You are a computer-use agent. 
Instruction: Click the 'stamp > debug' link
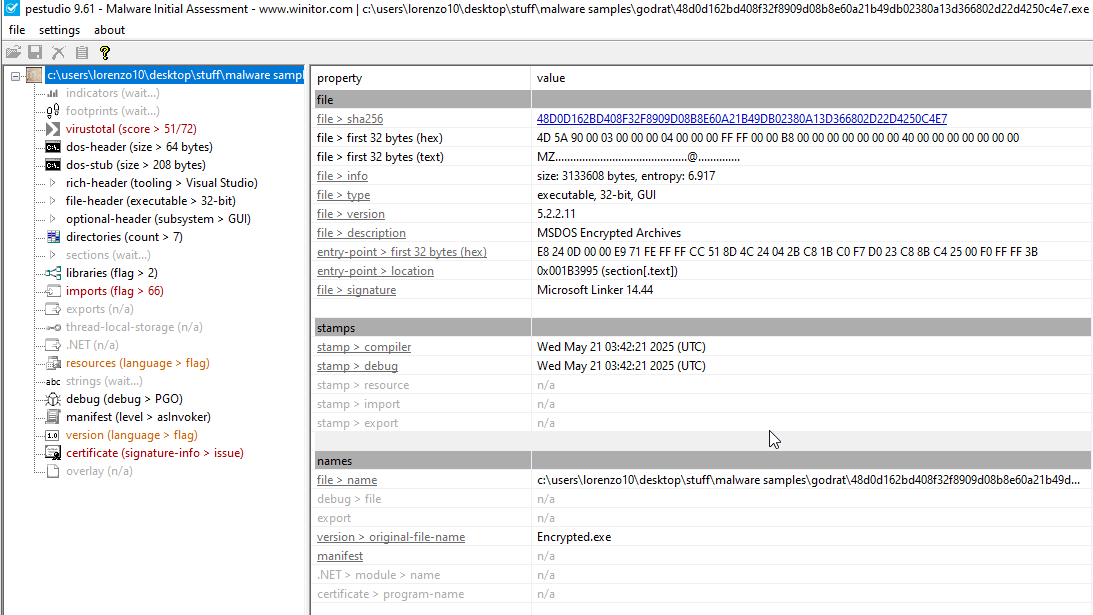point(358,366)
